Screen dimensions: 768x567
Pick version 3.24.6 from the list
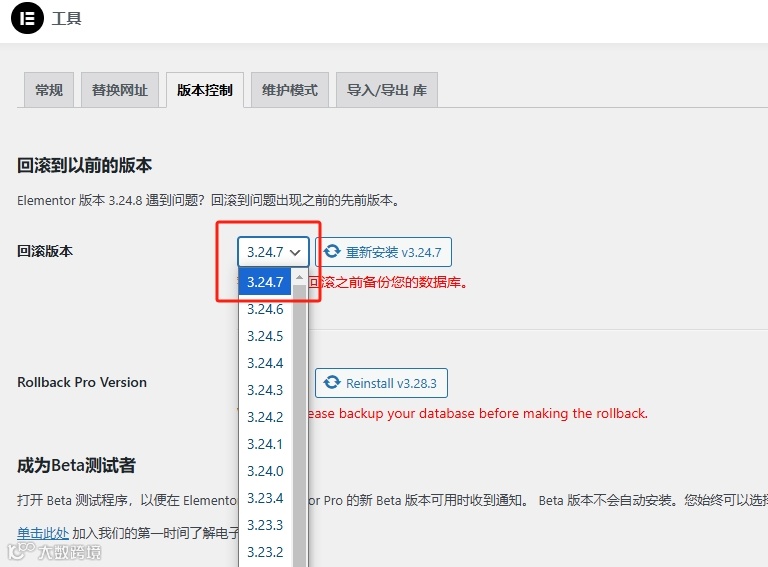pos(265,309)
